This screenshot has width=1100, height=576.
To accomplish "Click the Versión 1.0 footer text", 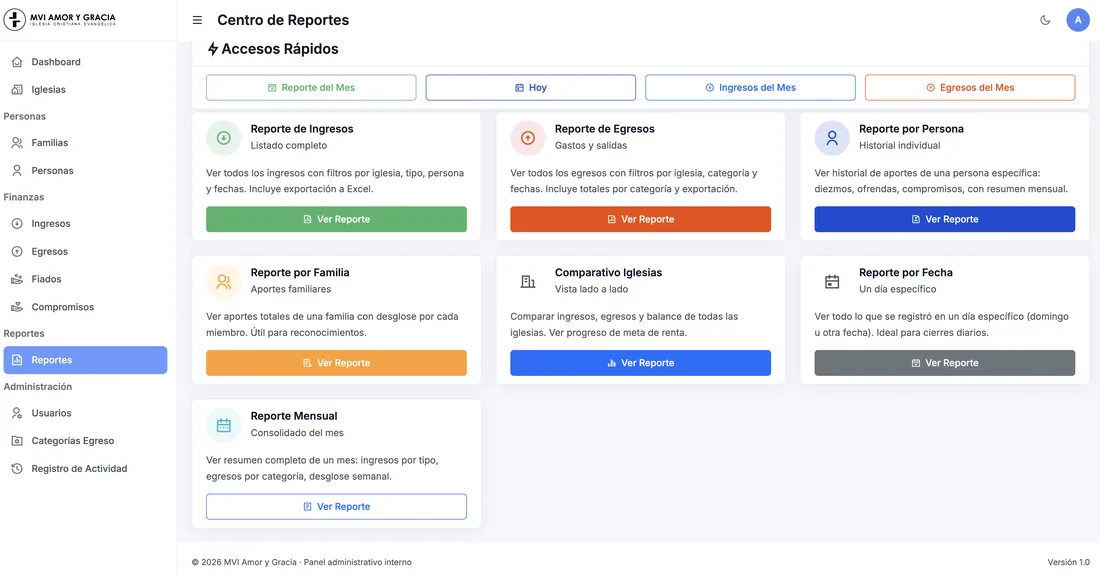I will (1068, 562).
